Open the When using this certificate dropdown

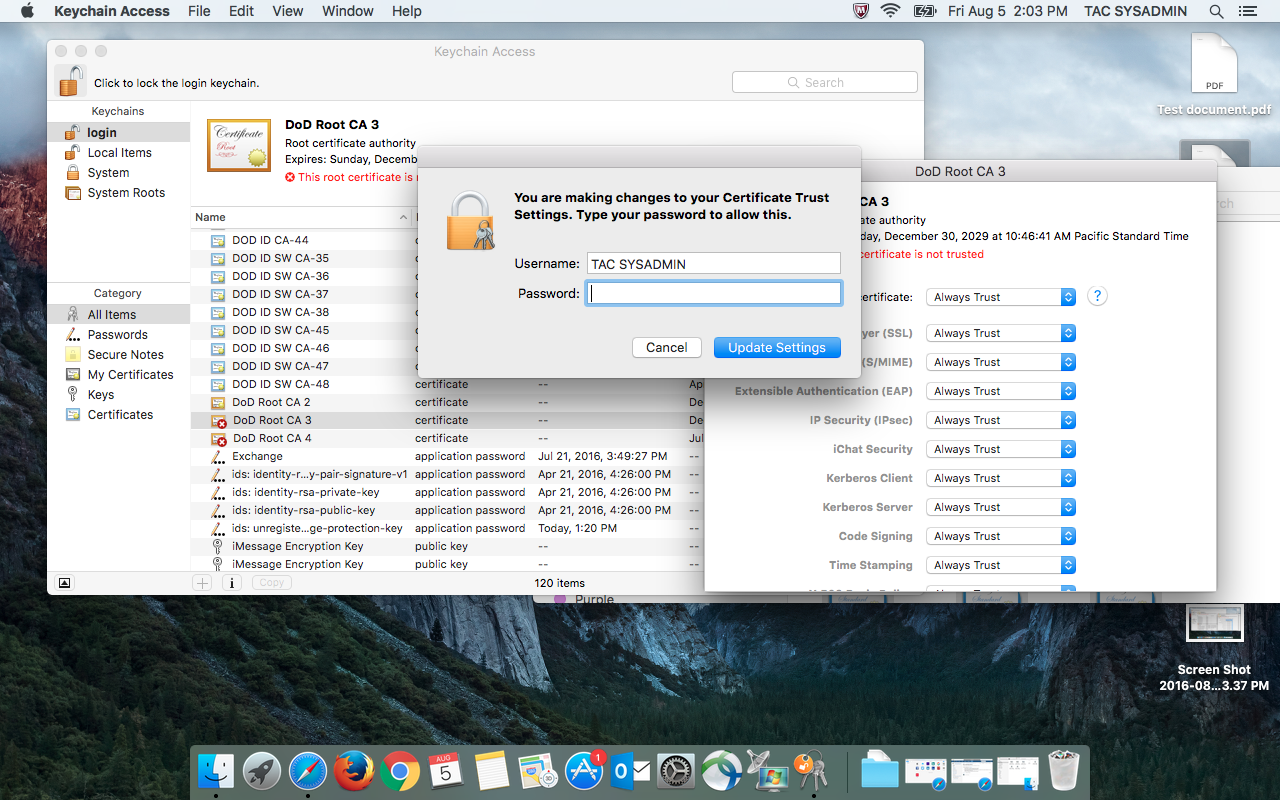[x=1000, y=297]
